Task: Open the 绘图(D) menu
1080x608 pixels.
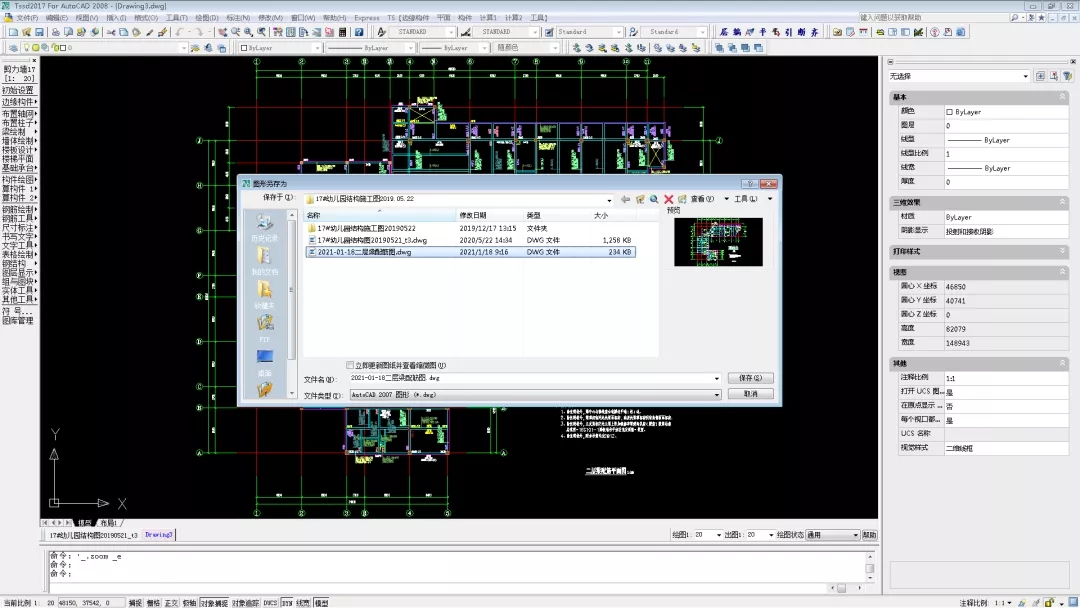Action: click(x=206, y=18)
